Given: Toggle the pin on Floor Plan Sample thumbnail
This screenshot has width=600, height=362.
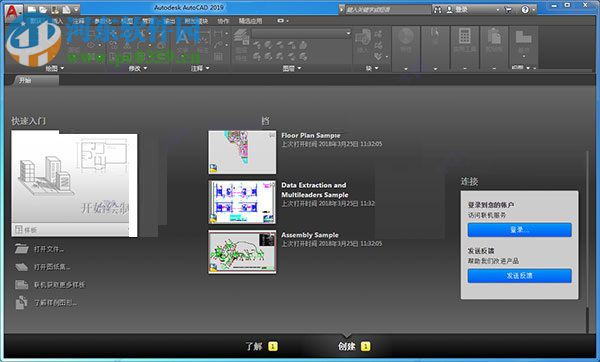Looking at the screenshot, I should coord(272,135).
